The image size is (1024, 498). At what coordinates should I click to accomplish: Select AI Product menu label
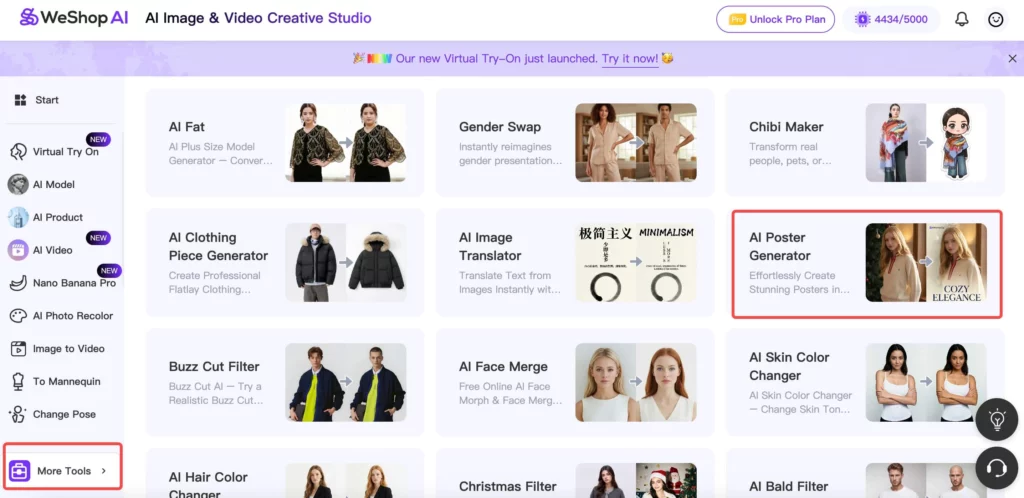pos(57,217)
